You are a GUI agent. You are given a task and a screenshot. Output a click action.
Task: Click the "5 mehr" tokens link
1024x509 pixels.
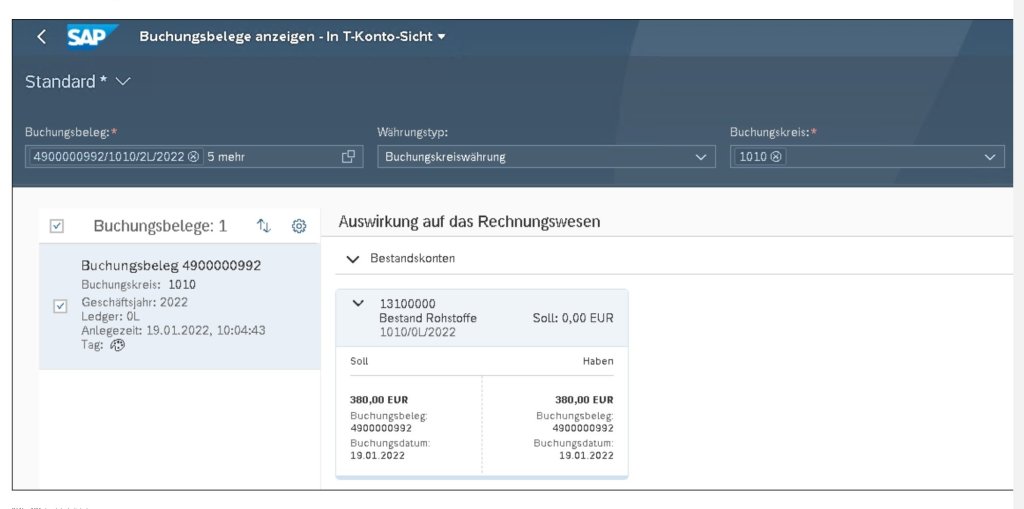click(x=226, y=157)
